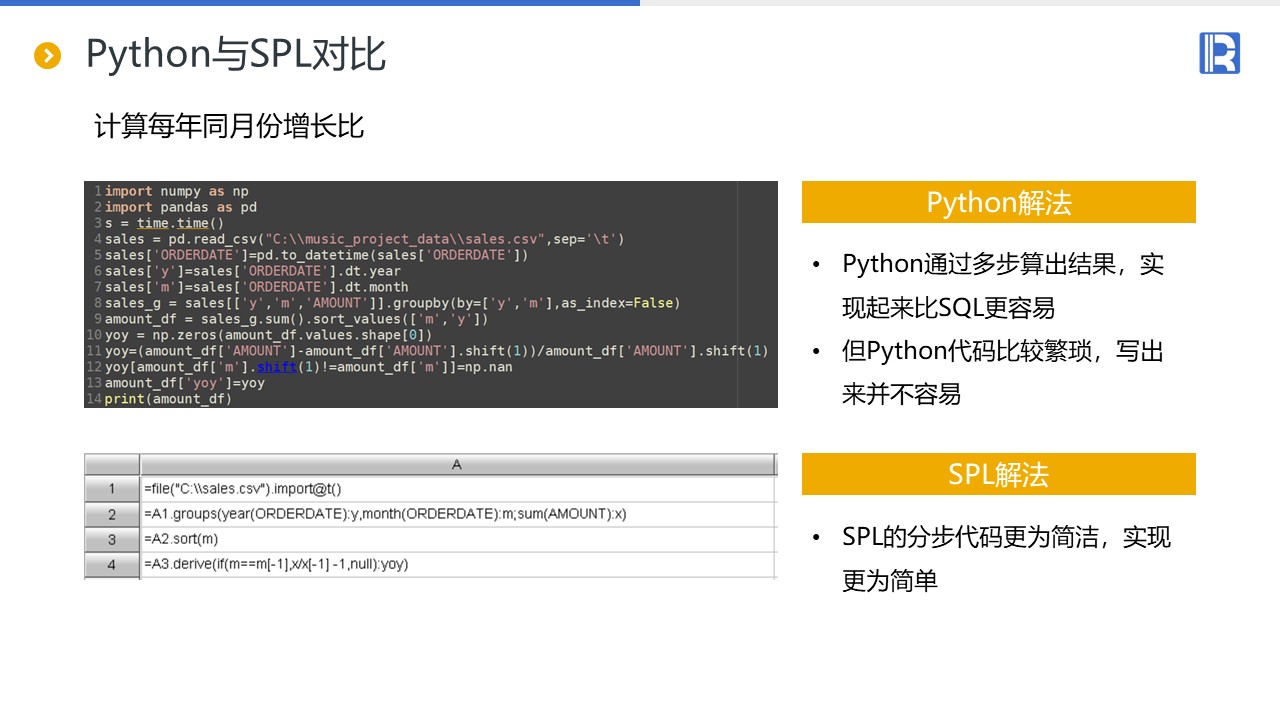Click the print(amount_df) code line
The image size is (1280, 720).
tap(168, 399)
